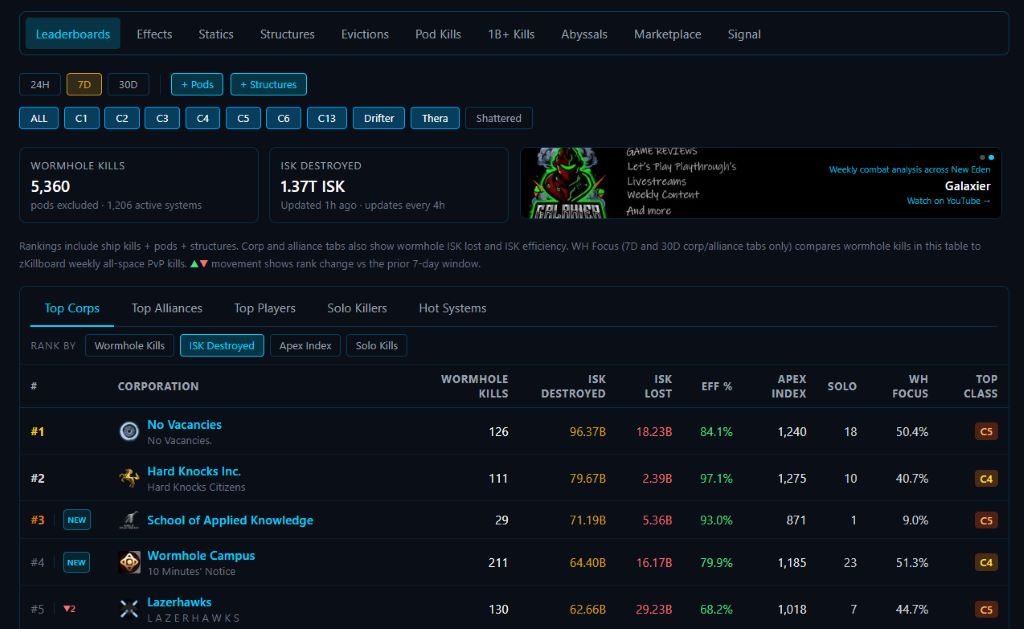Toggle the C1 class filter
1024x629 pixels.
click(82, 118)
